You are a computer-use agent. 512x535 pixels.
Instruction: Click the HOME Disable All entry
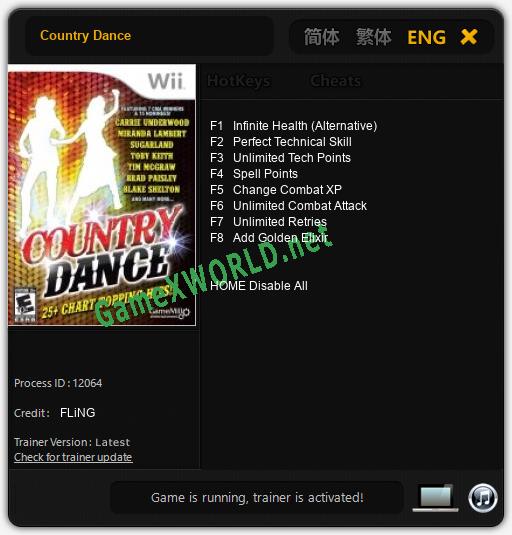click(259, 286)
